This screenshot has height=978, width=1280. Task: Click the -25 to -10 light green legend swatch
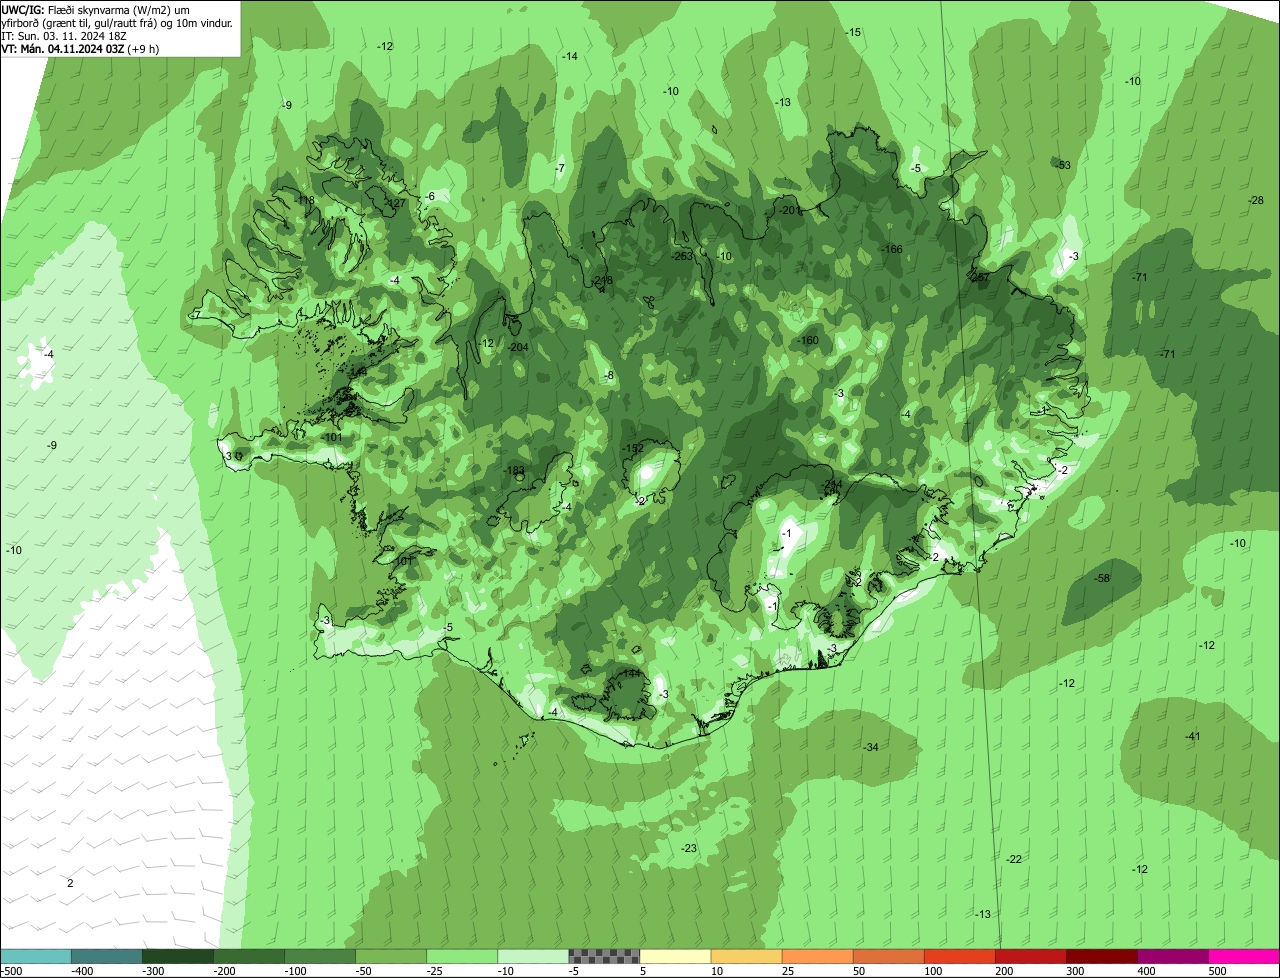pos(462,956)
